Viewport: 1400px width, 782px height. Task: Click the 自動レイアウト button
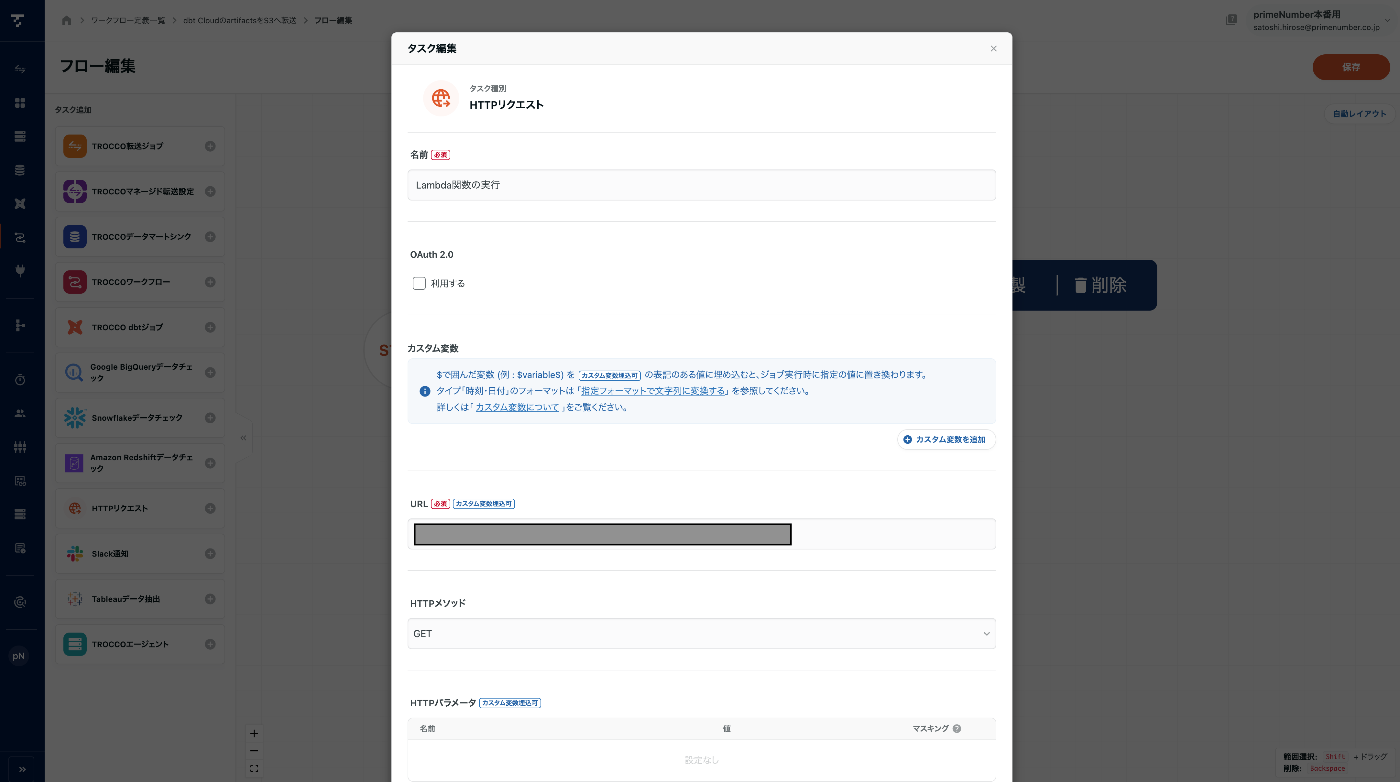click(1360, 114)
